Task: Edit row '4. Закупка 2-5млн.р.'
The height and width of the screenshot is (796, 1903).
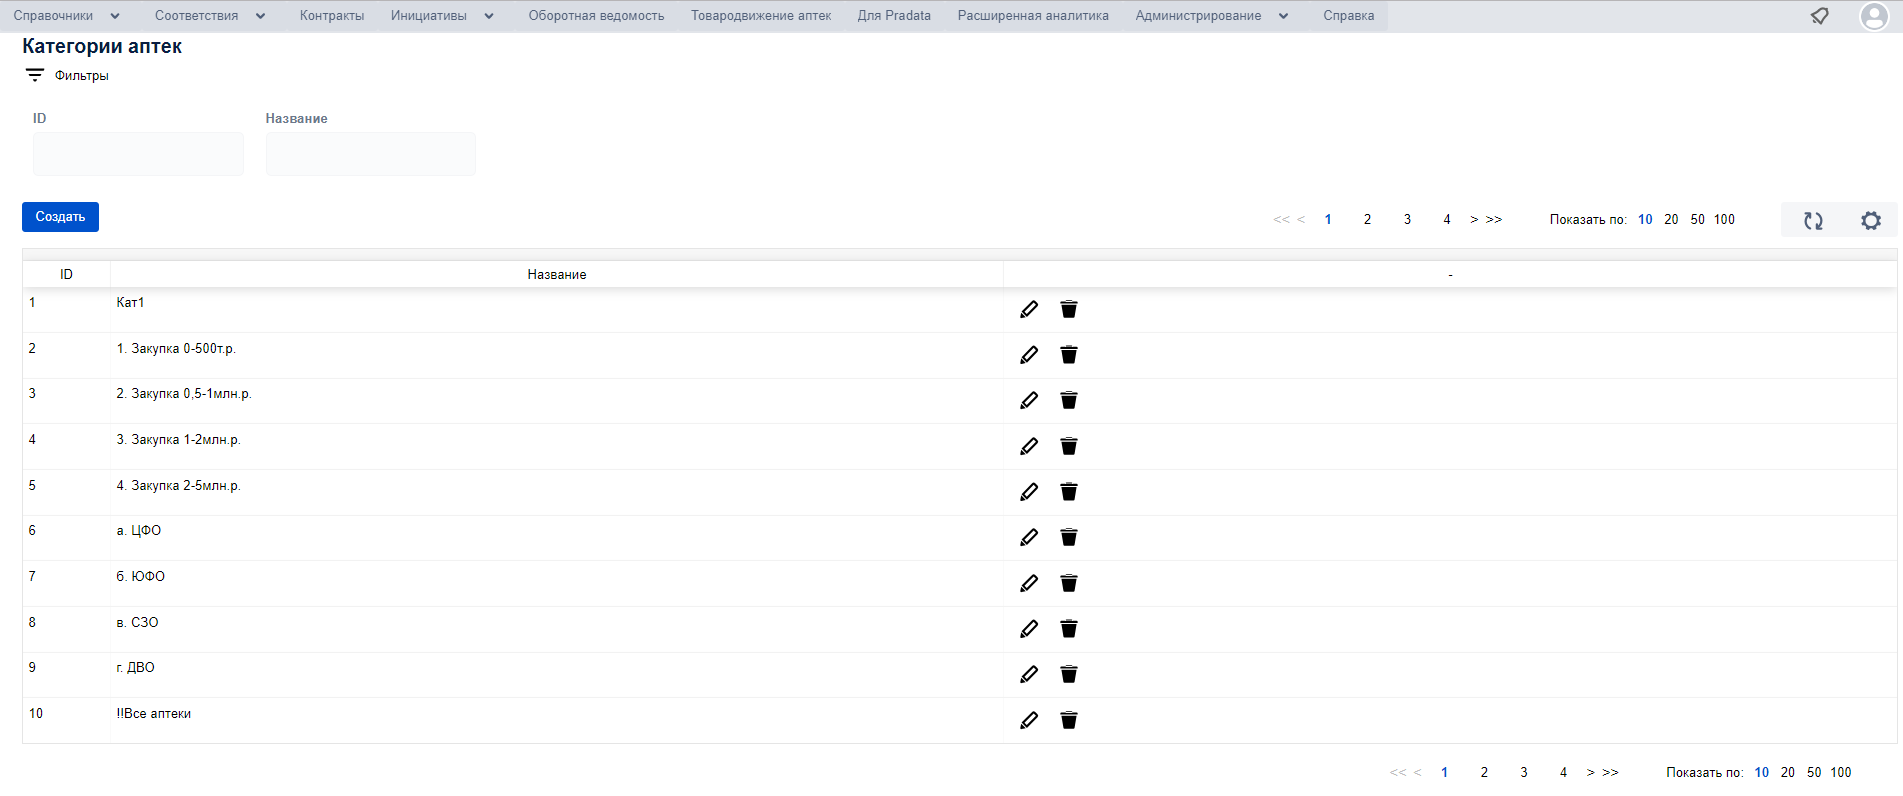Action: click(1029, 492)
